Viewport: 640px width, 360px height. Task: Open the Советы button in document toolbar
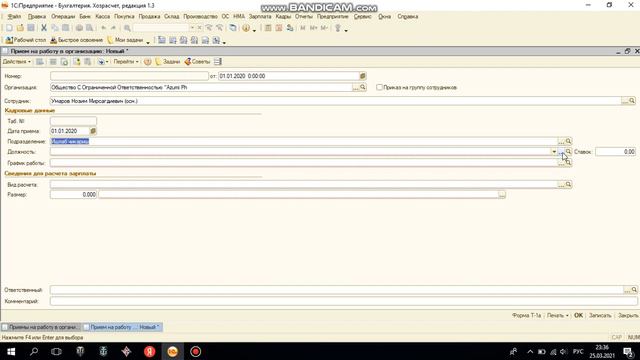197,62
